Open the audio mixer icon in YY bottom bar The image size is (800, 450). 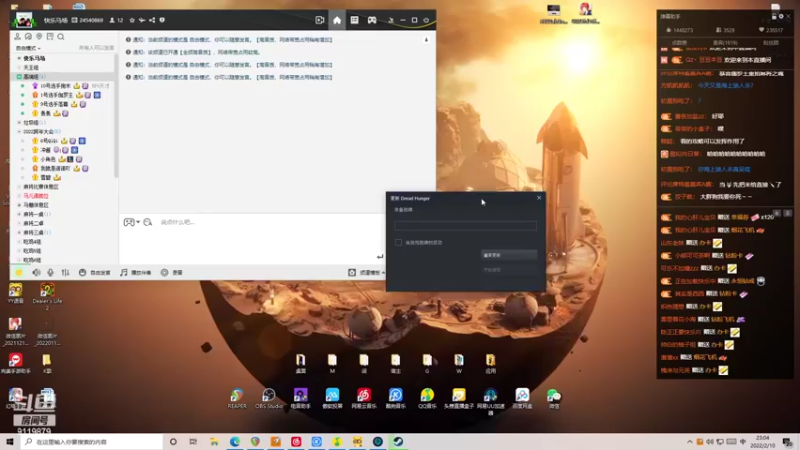65,272
